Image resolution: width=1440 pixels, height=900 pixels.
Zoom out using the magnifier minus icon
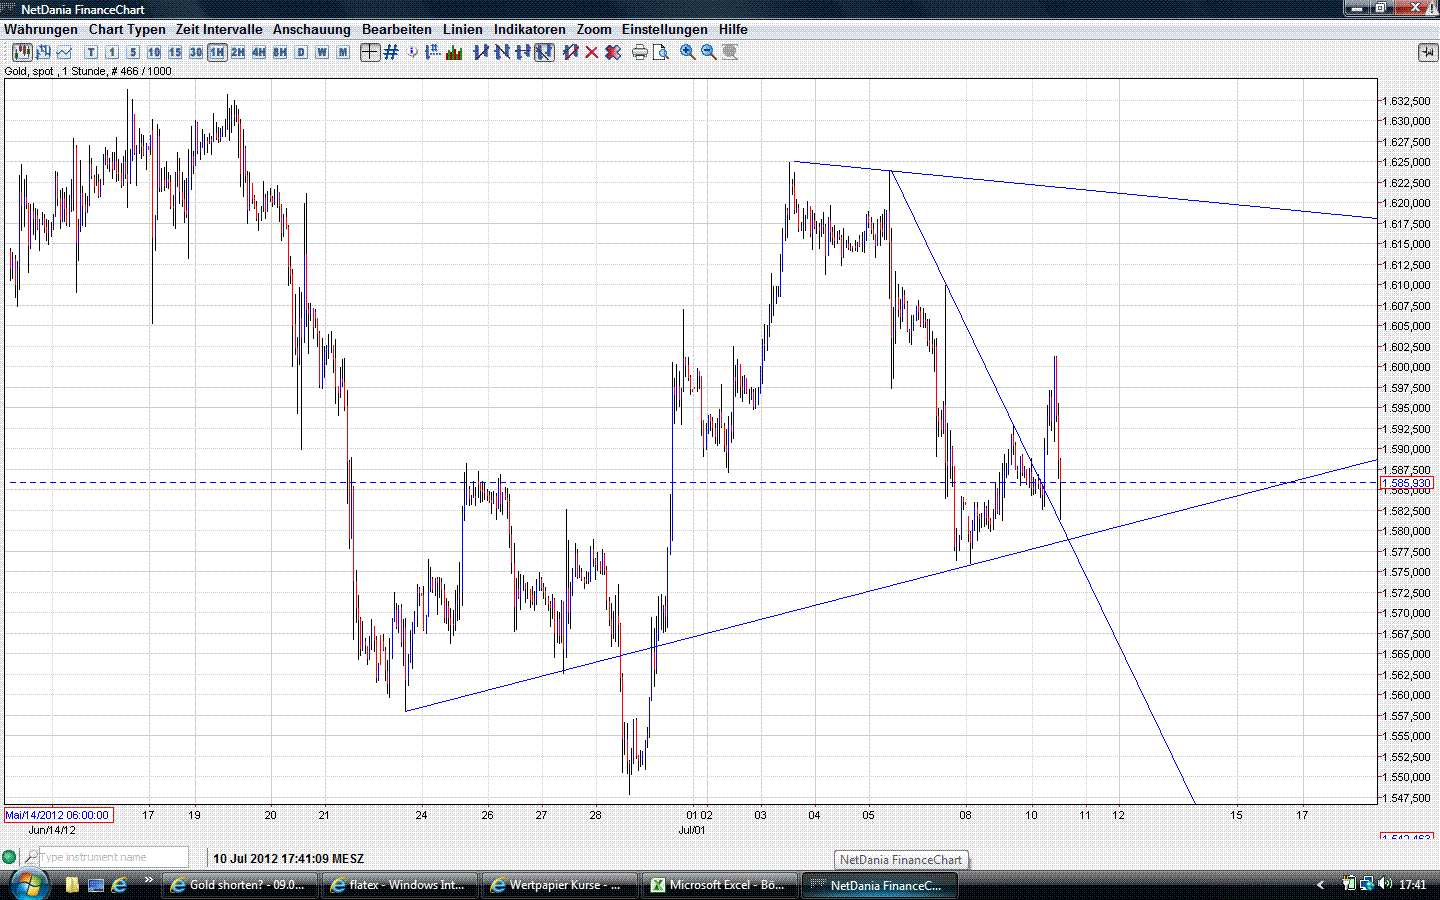(708, 52)
